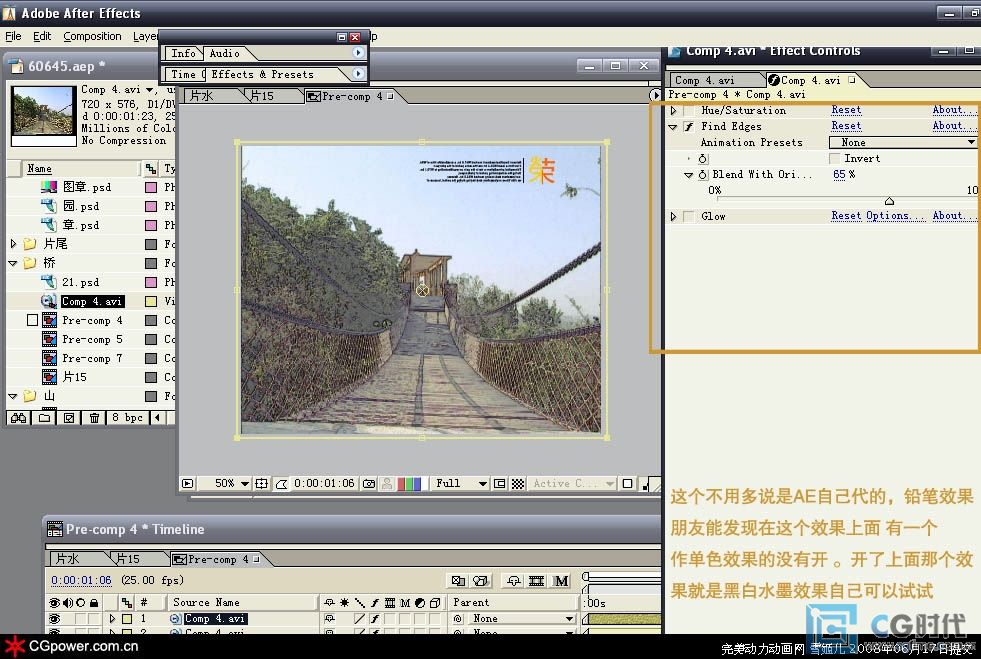
Task: Expand layer 1 Comp 4.avi properties
Action: 113,618
